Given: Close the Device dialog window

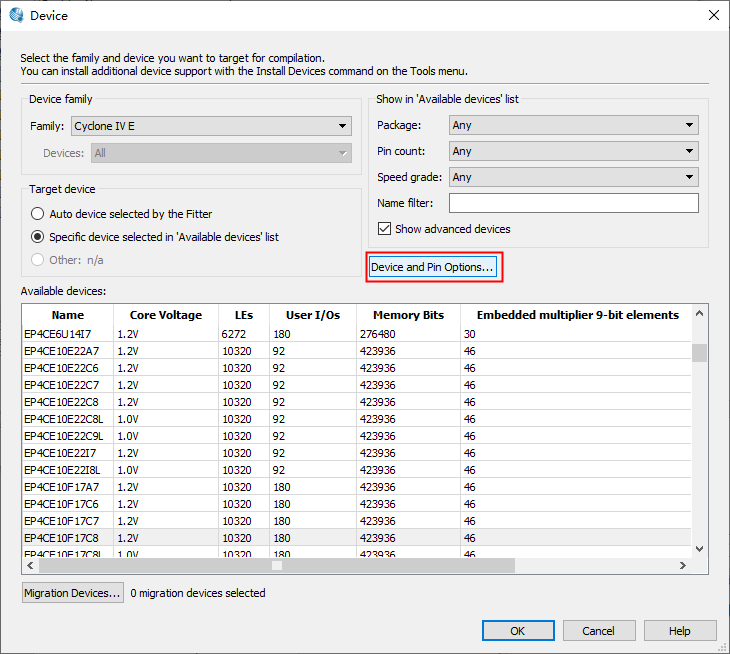Looking at the screenshot, I should (713, 15).
